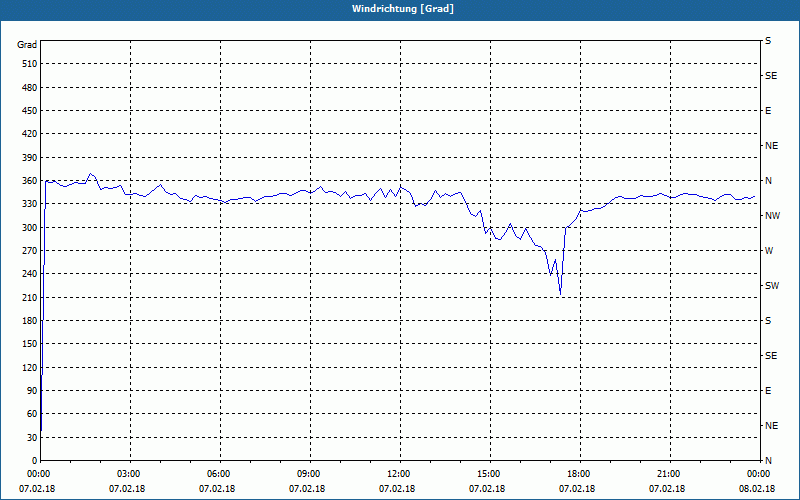The width and height of the screenshot is (800, 500).
Task: Click the 270 label on the degree axis
Action: point(30,251)
